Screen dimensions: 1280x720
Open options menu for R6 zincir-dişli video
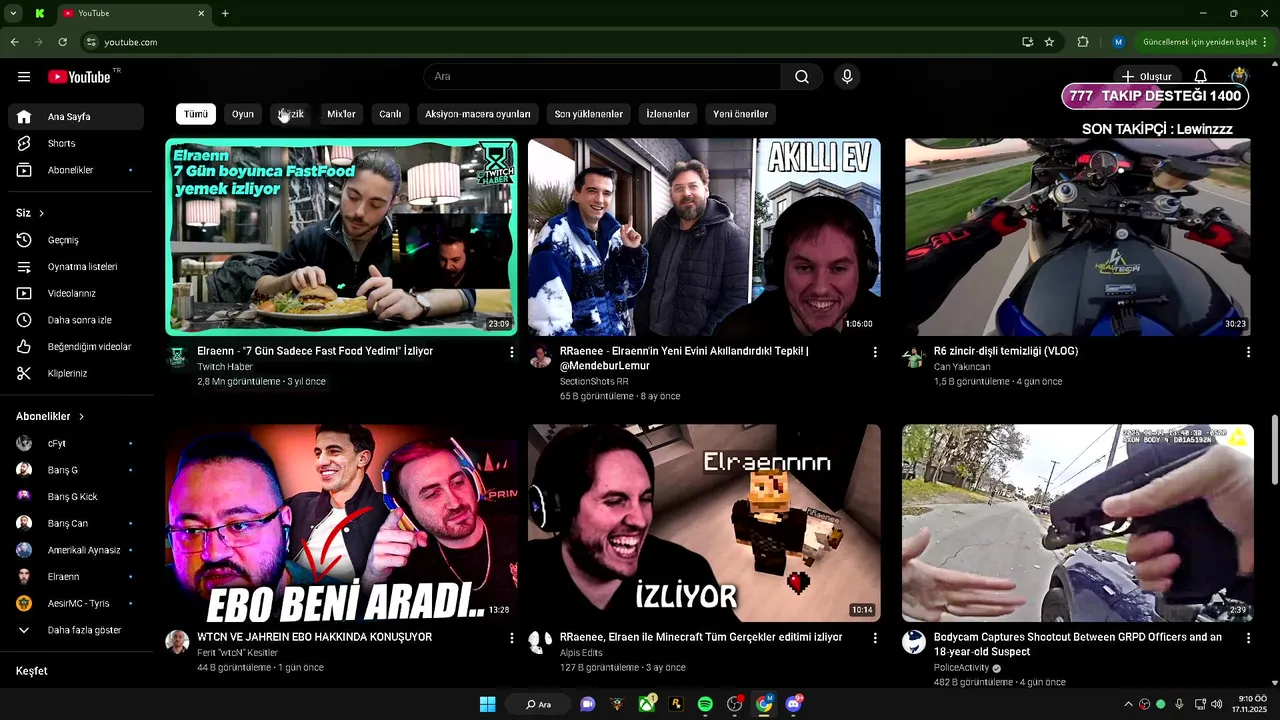pos(1248,352)
